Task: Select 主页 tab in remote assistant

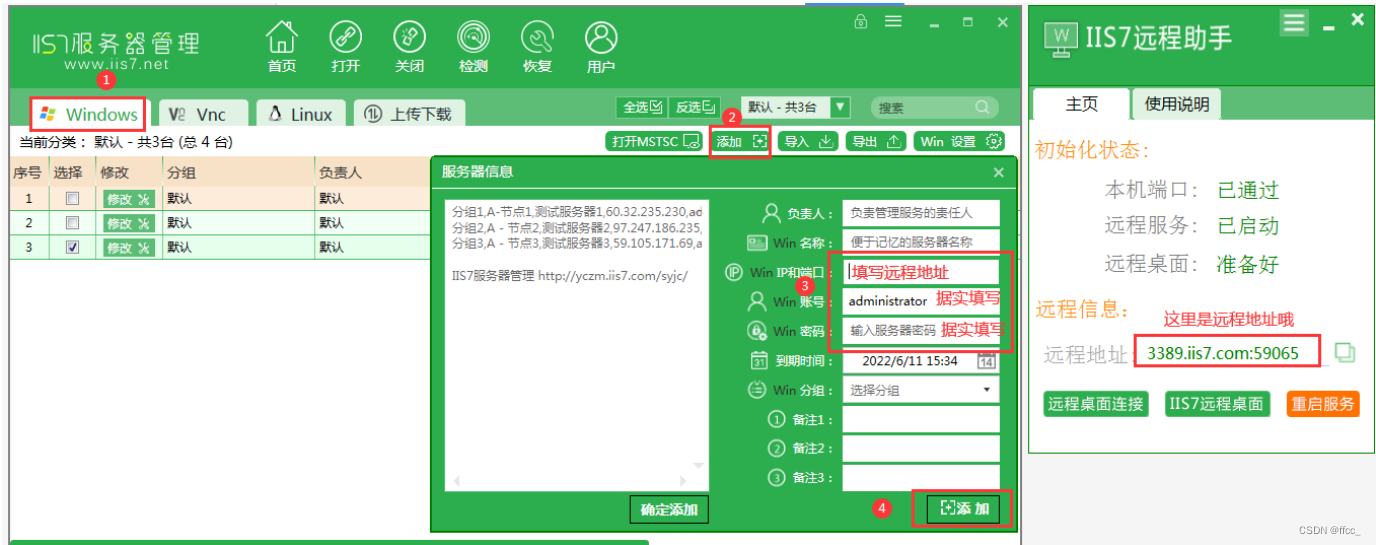Action: (1082, 104)
